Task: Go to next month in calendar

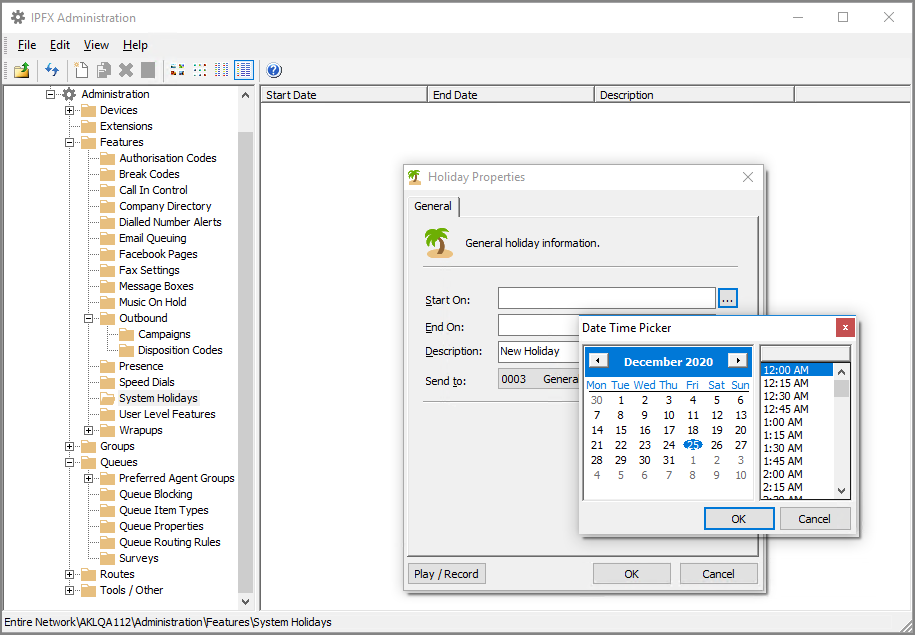Action: (738, 361)
